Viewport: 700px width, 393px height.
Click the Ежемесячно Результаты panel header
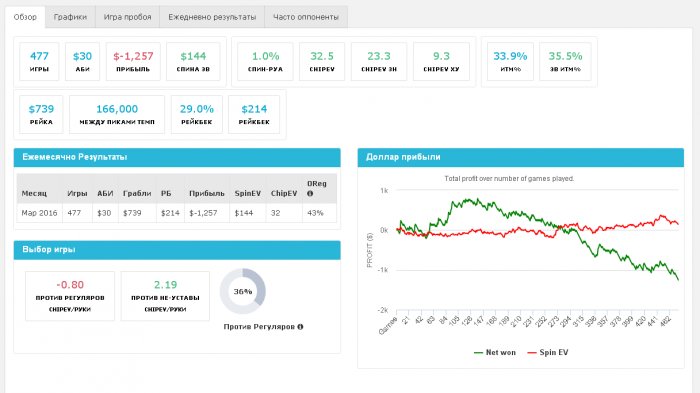(x=177, y=157)
